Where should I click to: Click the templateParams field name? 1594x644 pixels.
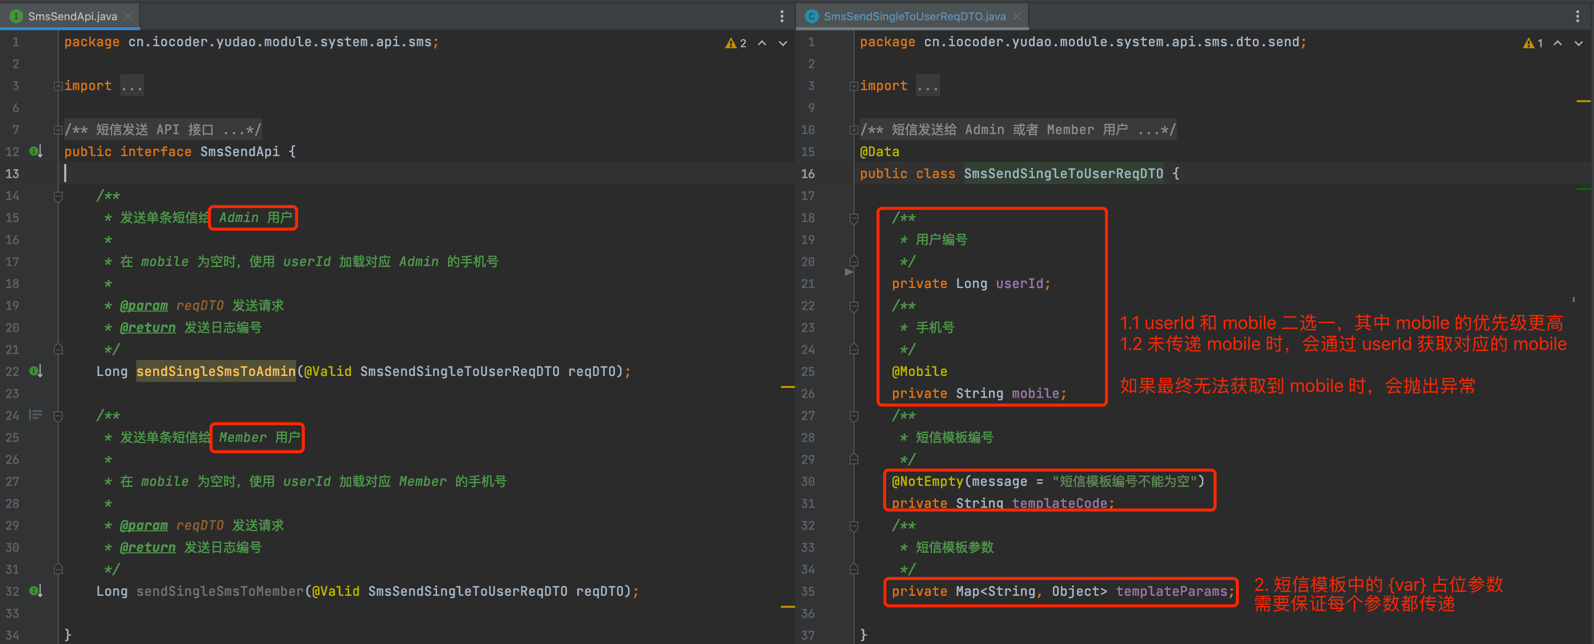(1171, 592)
